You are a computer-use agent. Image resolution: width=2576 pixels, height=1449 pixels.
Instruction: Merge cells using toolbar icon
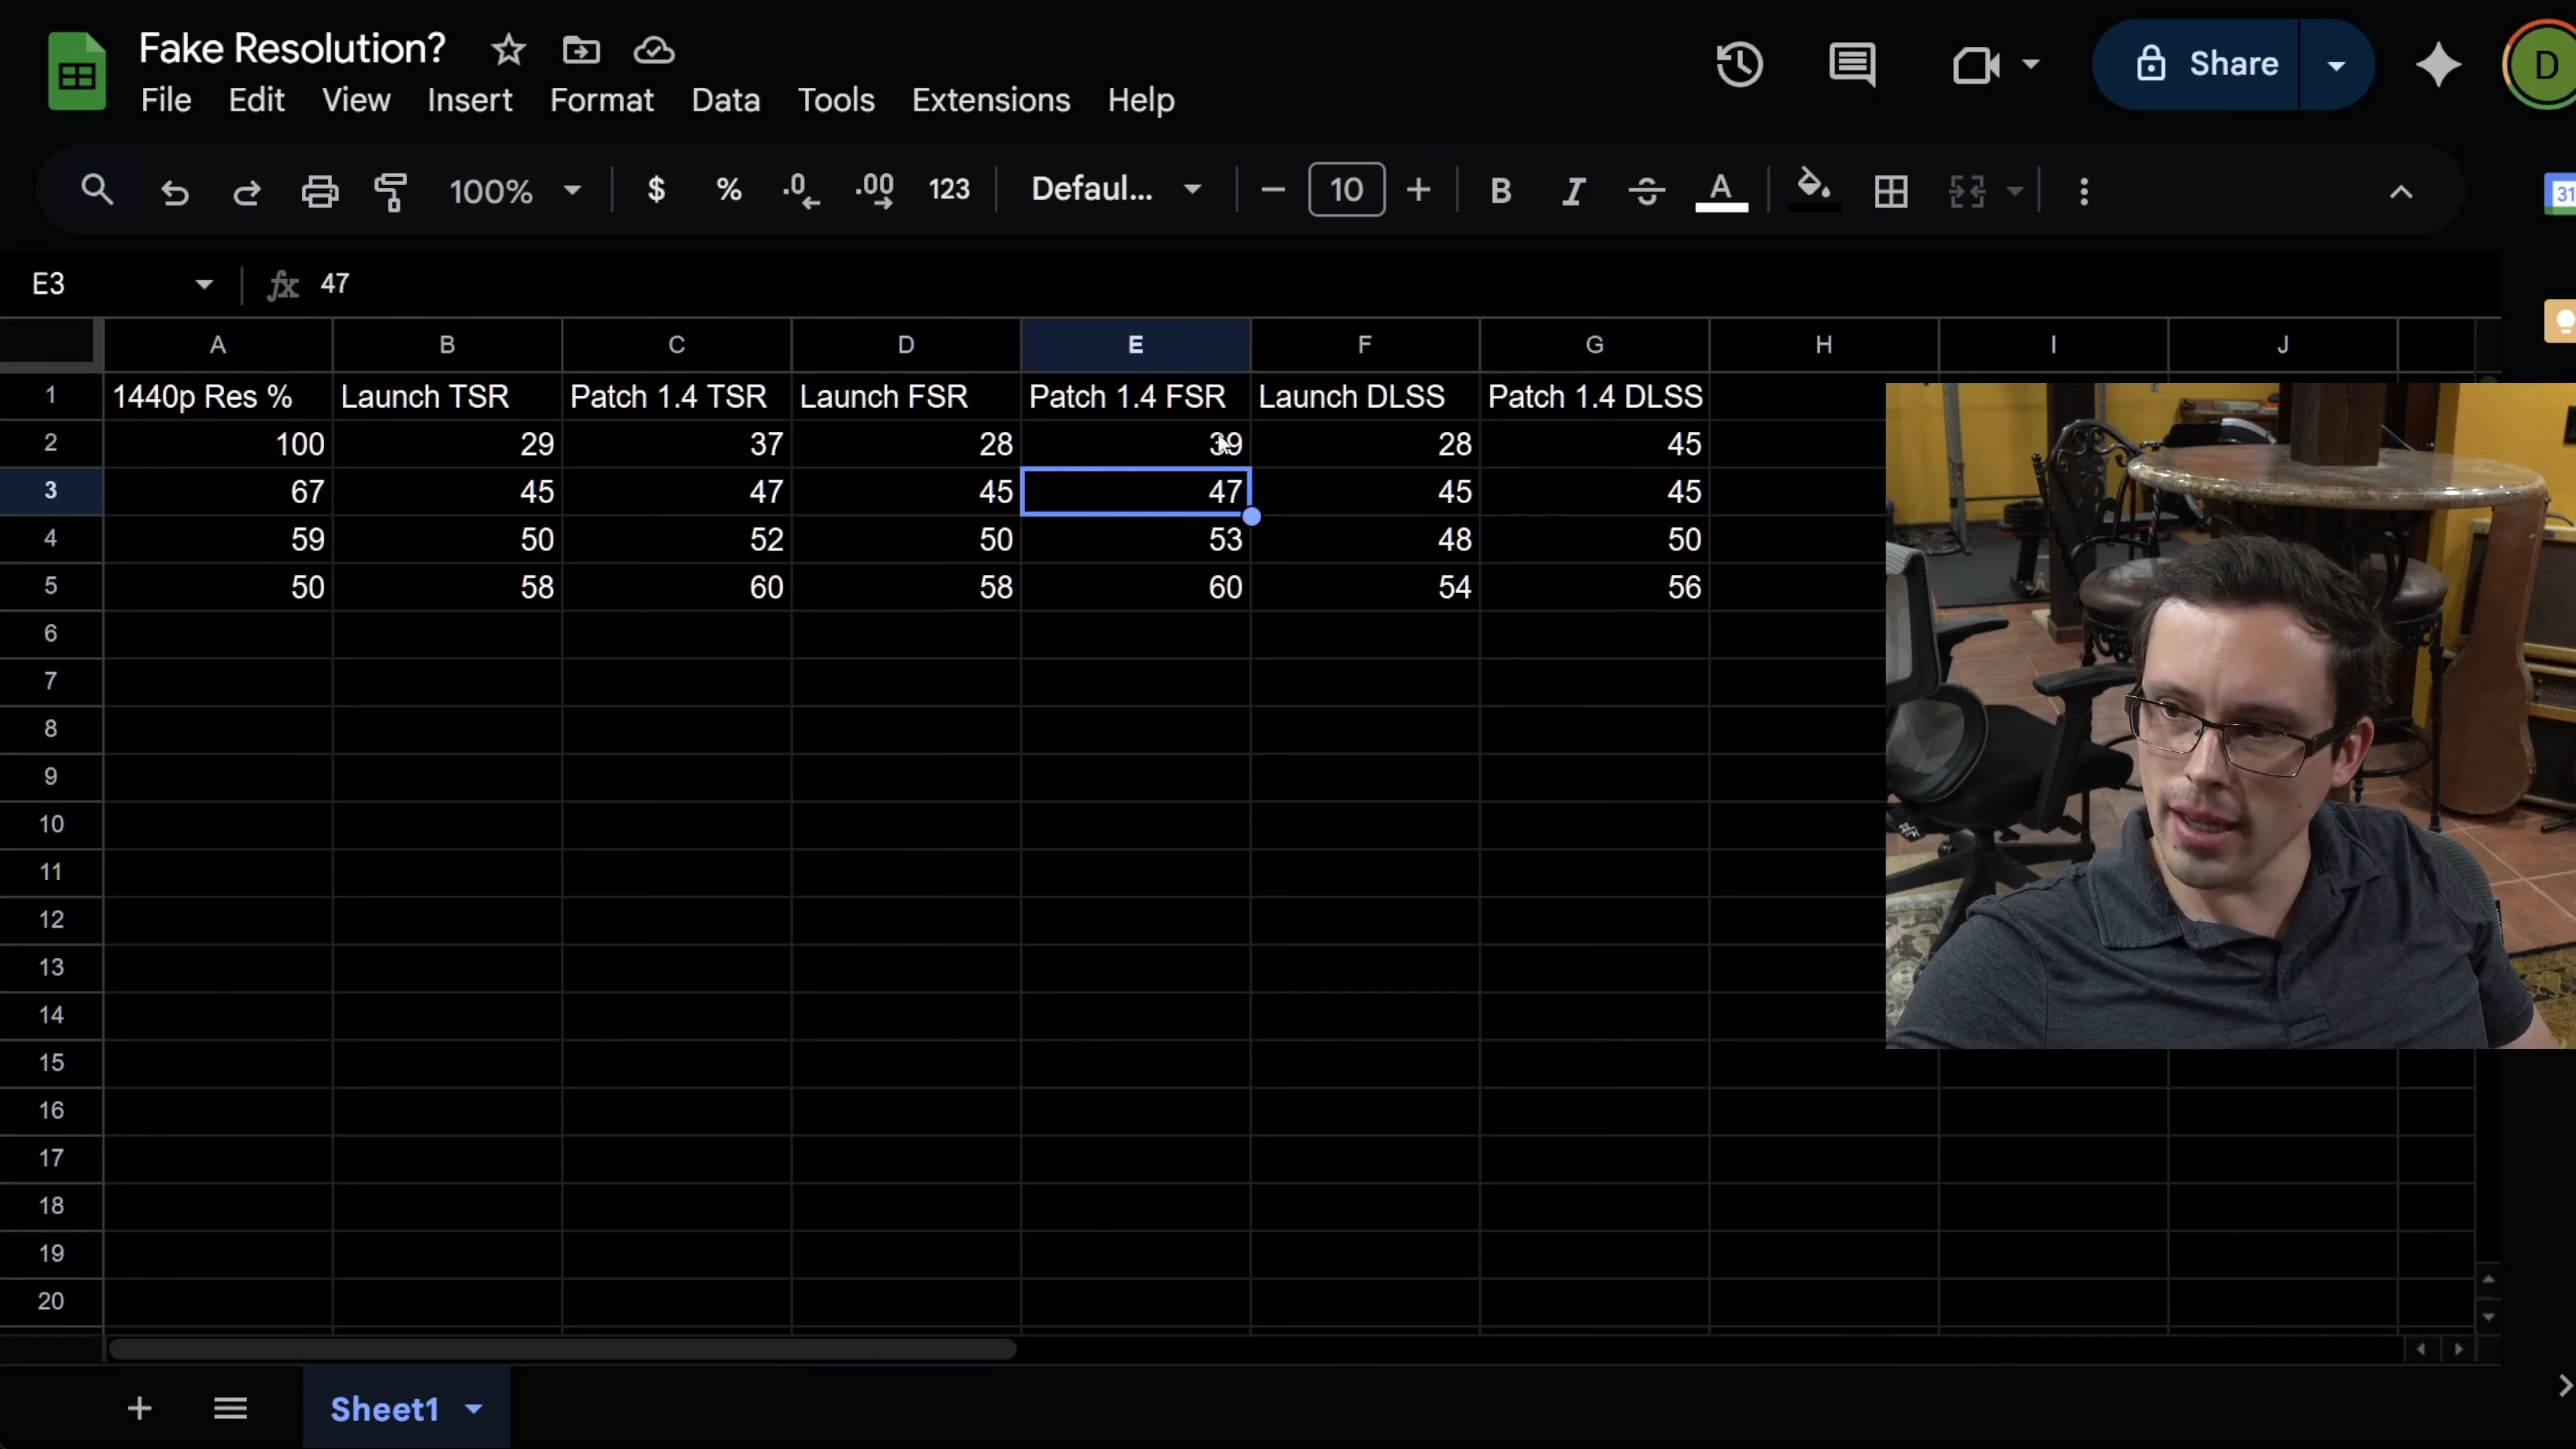coord(1967,191)
